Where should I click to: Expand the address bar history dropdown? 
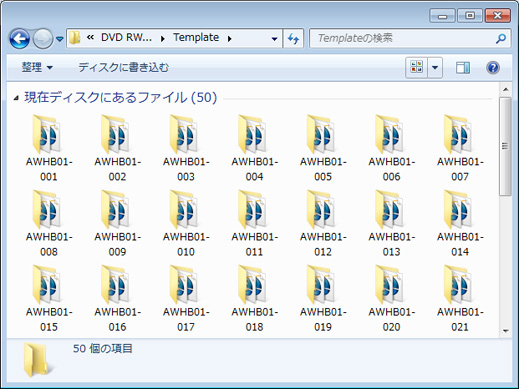[274, 39]
